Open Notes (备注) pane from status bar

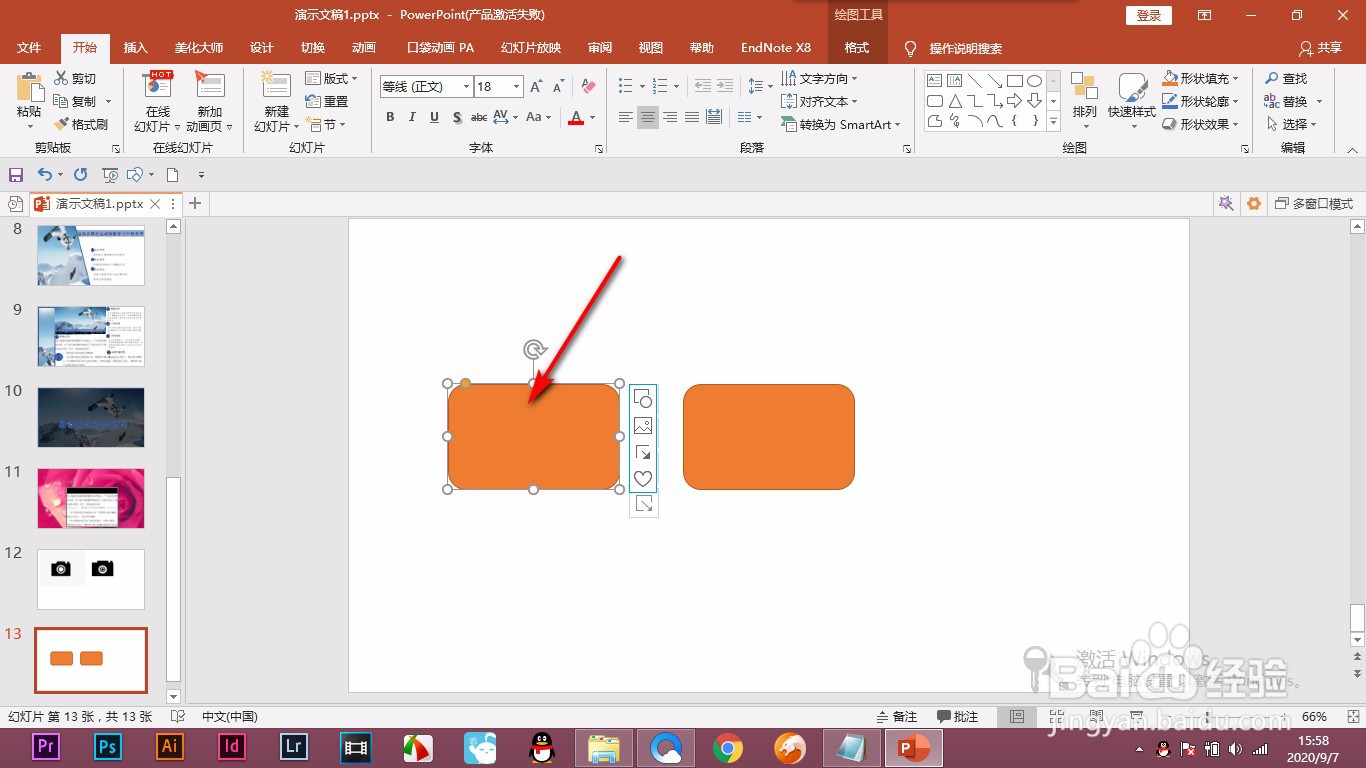(897, 717)
